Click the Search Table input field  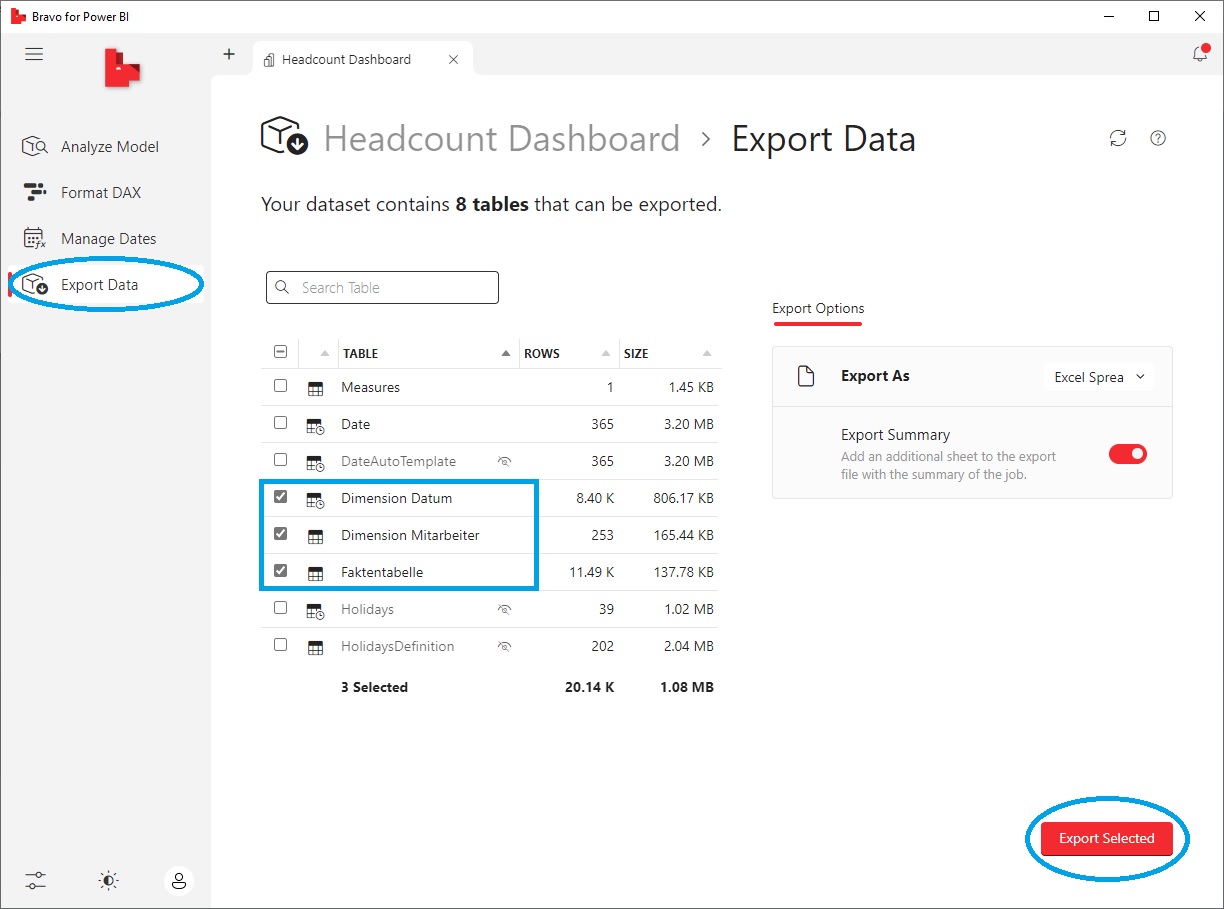tap(382, 287)
